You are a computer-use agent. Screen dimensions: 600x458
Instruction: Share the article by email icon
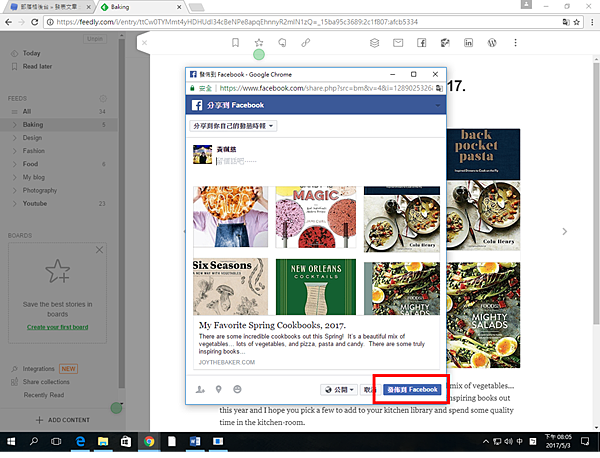[x=398, y=42]
